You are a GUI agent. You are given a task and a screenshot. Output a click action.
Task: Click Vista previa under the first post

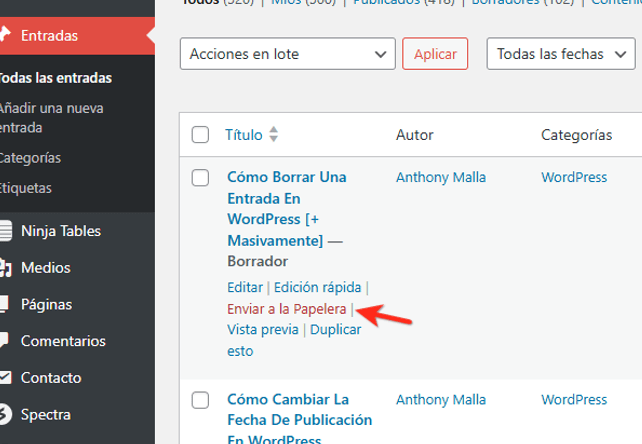point(263,330)
